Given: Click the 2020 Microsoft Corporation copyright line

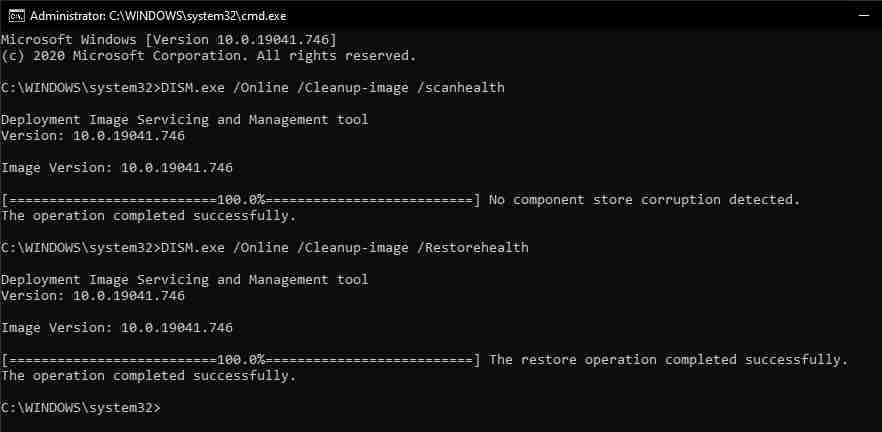Looking at the screenshot, I should [208, 55].
